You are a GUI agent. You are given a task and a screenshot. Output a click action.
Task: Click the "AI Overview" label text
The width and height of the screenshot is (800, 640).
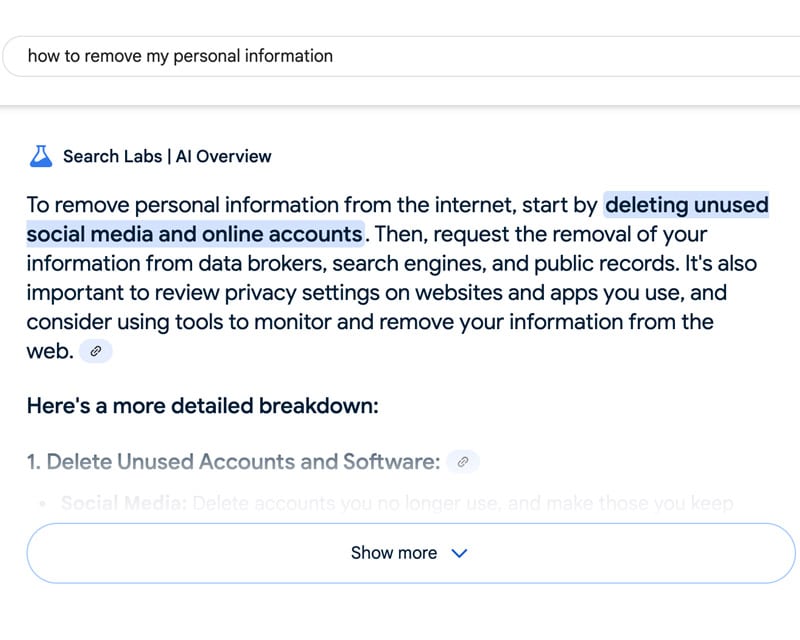[223, 156]
